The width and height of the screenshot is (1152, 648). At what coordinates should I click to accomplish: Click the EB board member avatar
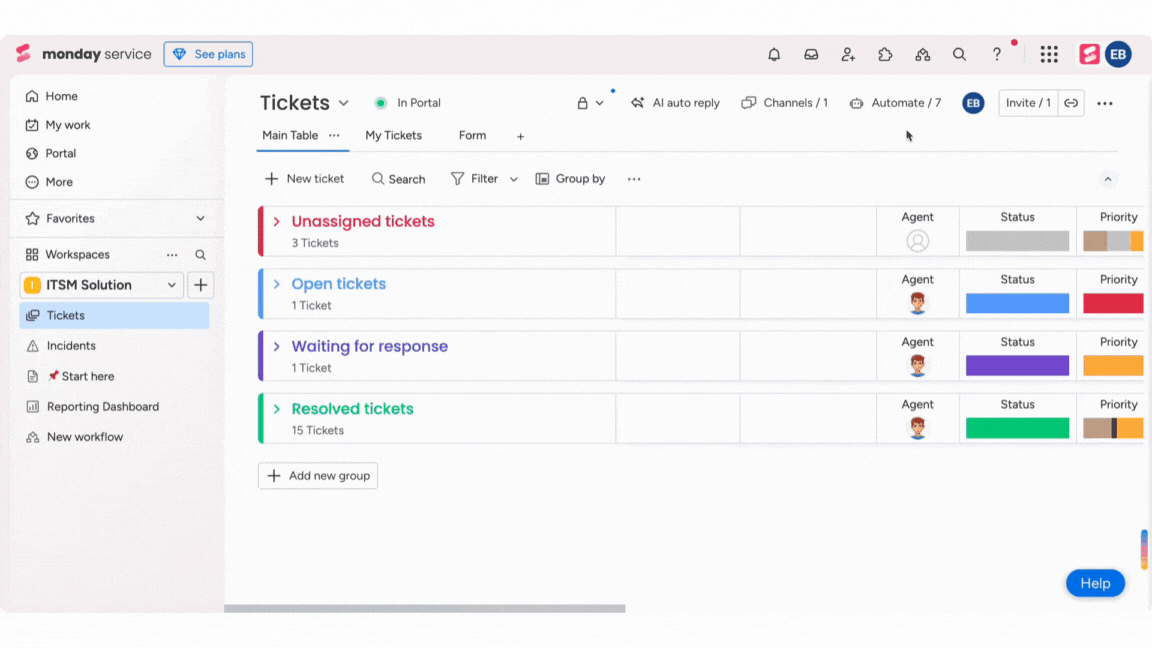coord(973,103)
